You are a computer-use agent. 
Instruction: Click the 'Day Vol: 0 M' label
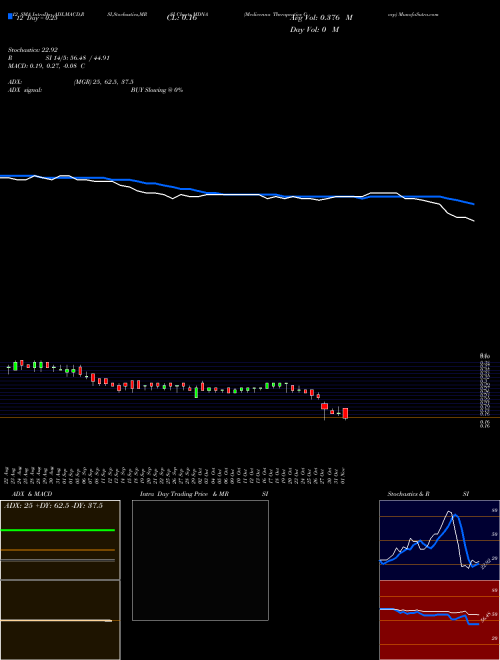(x=314, y=30)
